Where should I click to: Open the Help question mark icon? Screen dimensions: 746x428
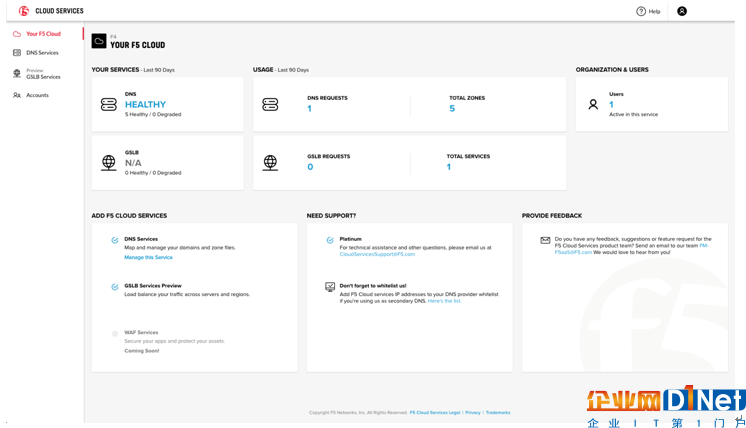(x=641, y=11)
